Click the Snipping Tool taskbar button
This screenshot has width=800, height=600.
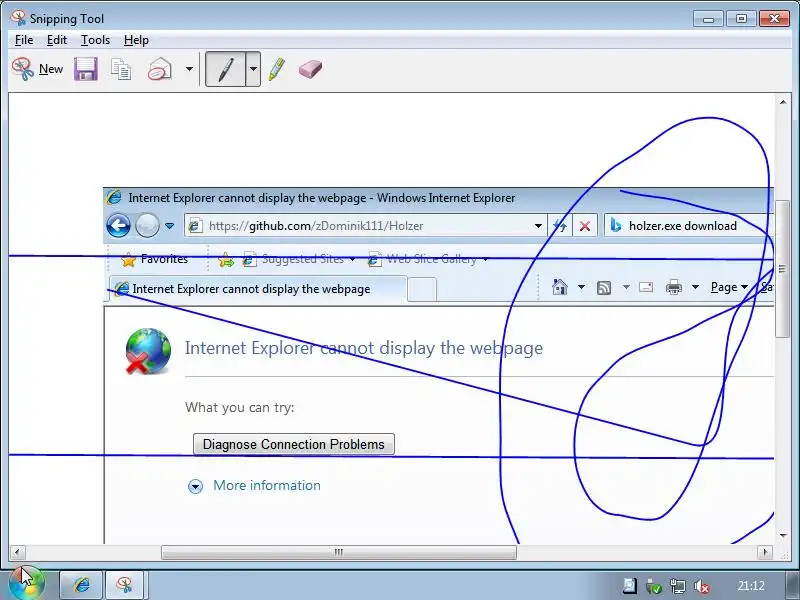click(x=124, y=585)
